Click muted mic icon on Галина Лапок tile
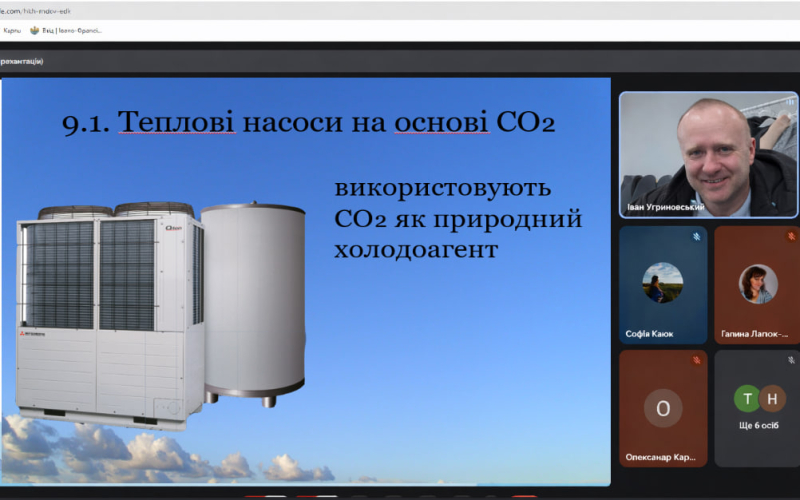The height and width of the screenshot is (500, 800). pyautogui.click(x=791, y=237)
